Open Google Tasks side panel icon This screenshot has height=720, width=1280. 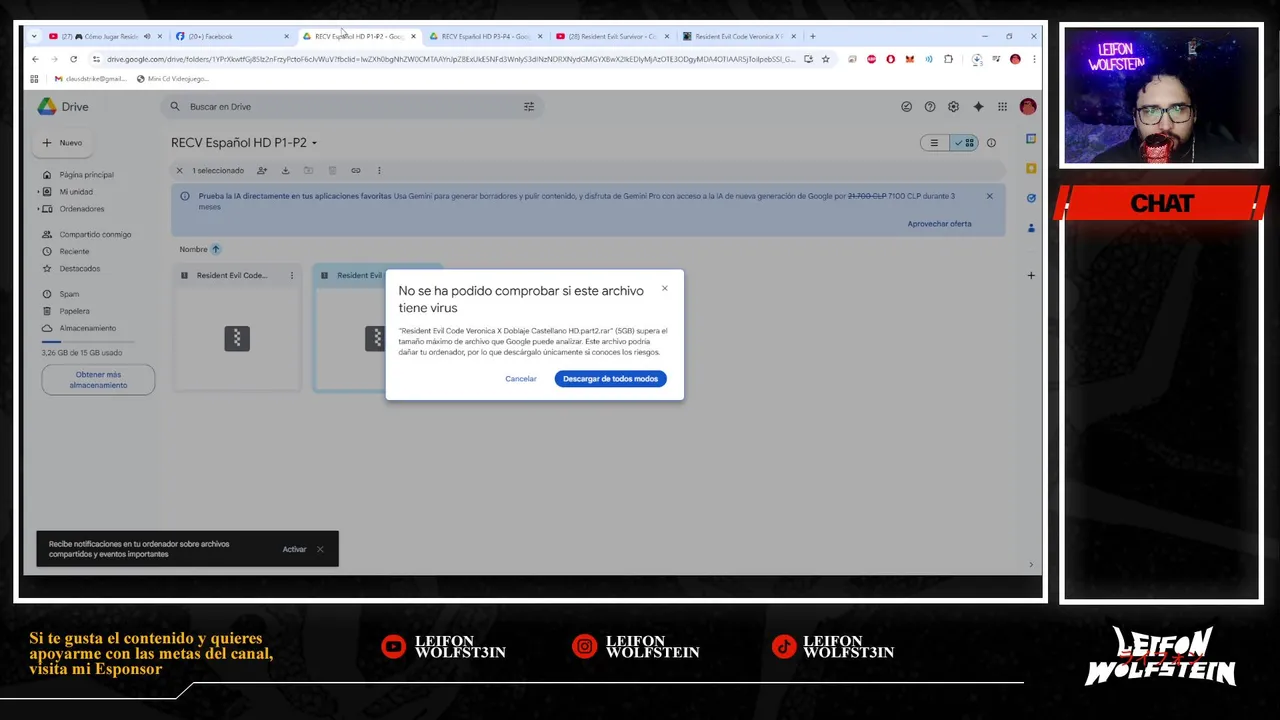click(1031, 198)
